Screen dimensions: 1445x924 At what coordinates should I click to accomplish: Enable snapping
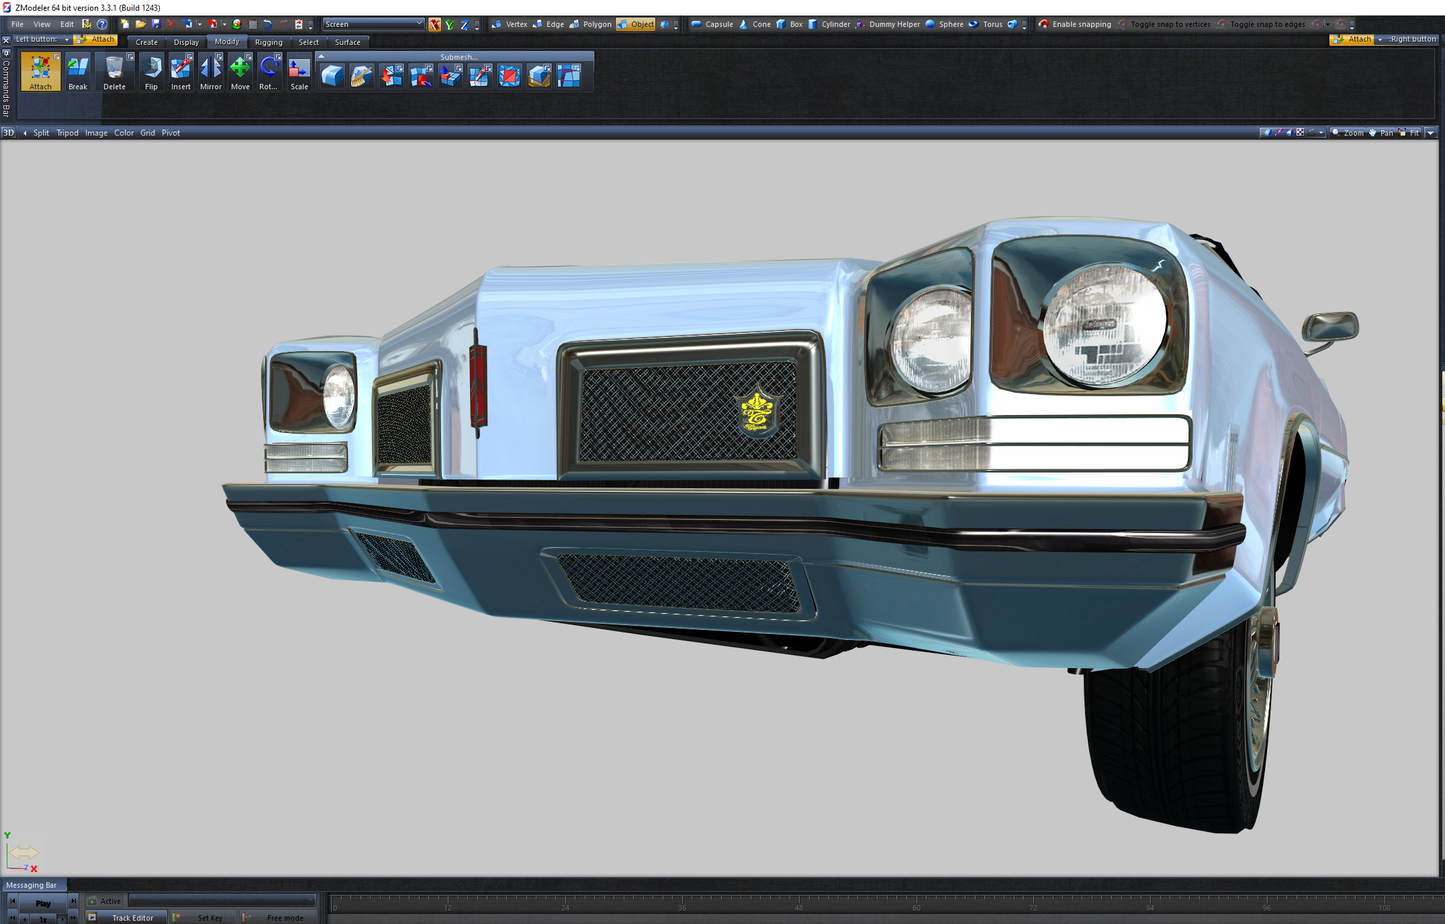1075,24
